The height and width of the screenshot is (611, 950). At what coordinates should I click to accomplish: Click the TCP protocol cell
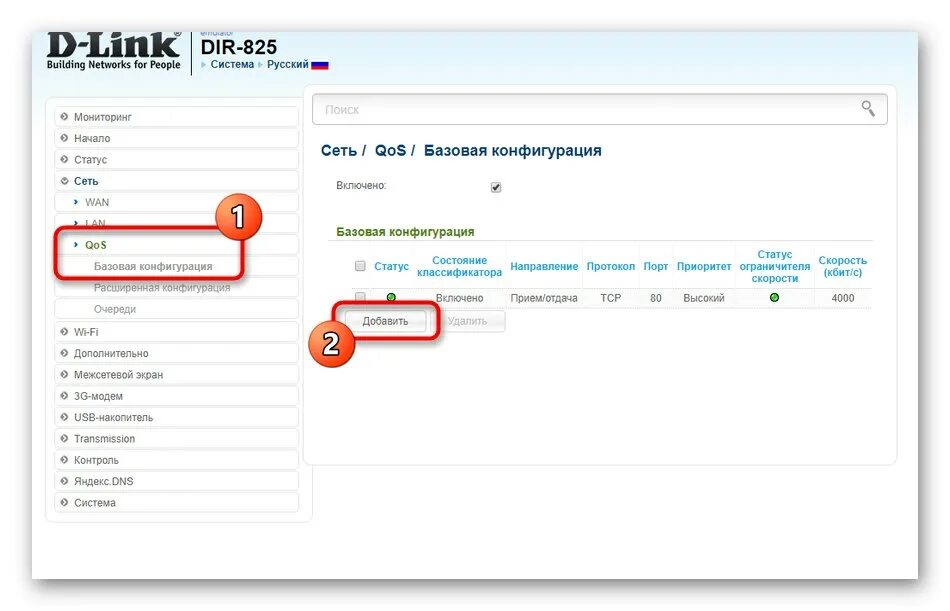coord(610,298)
